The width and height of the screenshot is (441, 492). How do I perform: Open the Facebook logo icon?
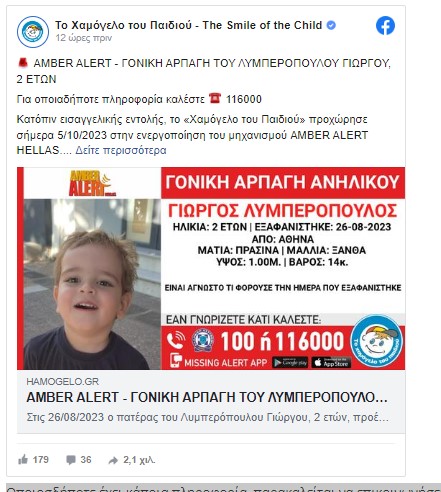[385, 26]
